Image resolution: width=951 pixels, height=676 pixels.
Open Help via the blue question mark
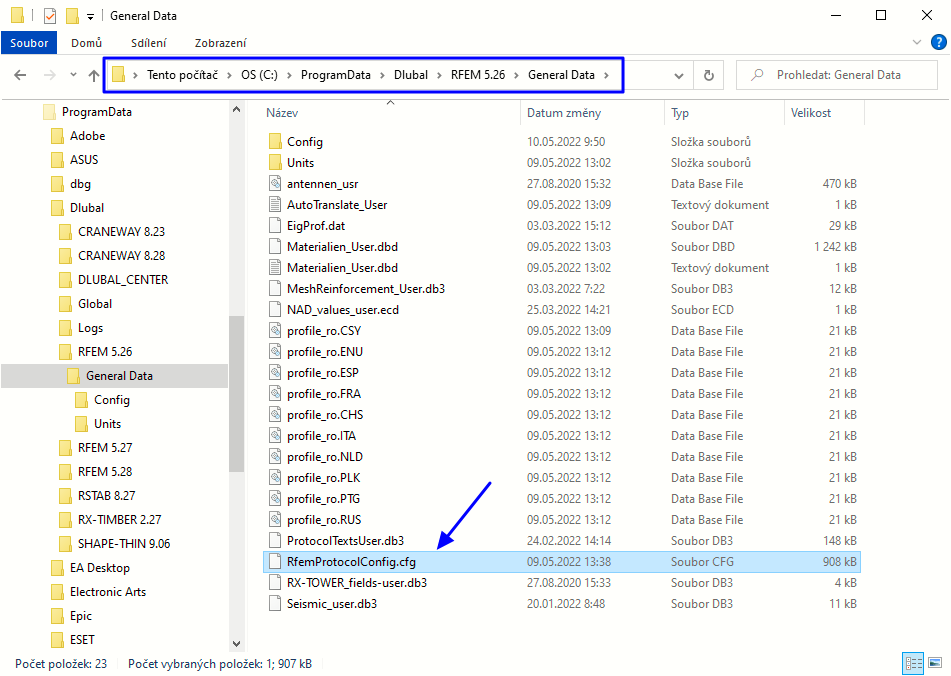(937, 42)
